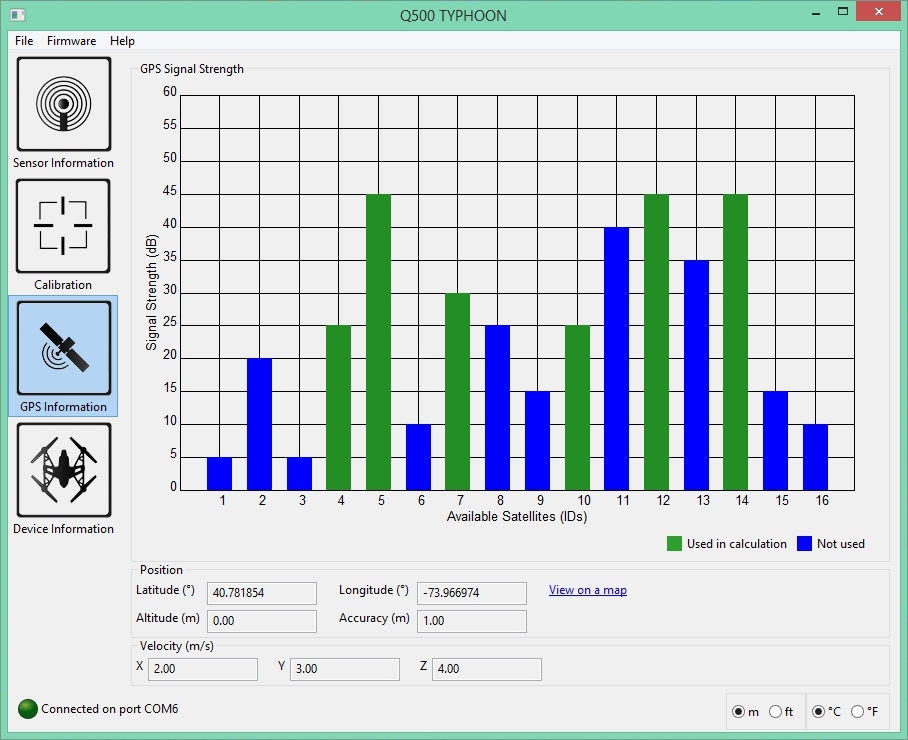The height and width of the screenshot is (740, 908).
Task: Click the blue bar for satellite 16
Action: 815,457
